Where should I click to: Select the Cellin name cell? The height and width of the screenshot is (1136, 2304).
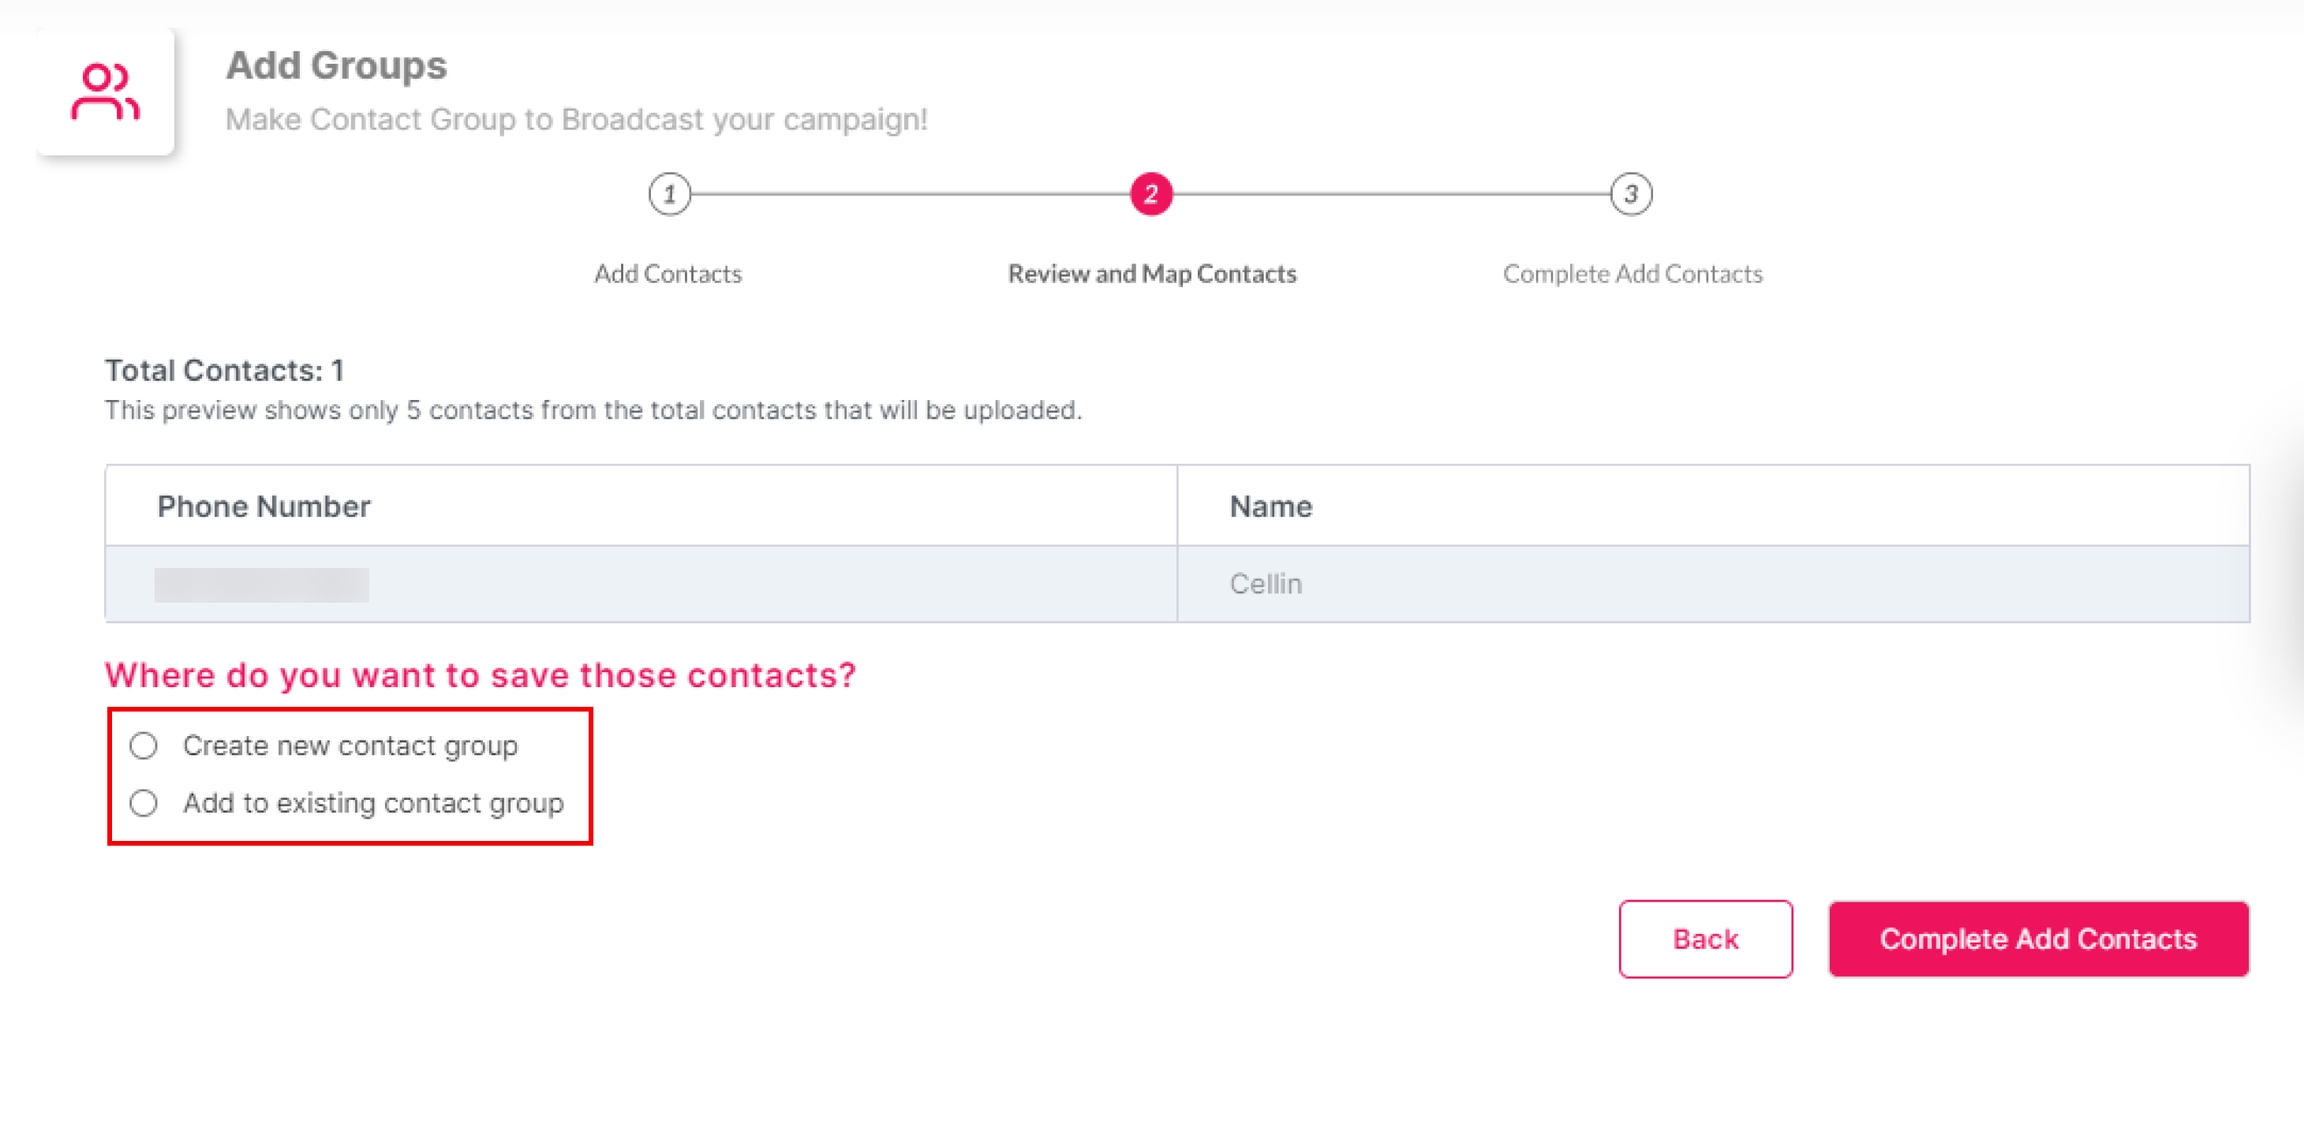coord(1265,584)
